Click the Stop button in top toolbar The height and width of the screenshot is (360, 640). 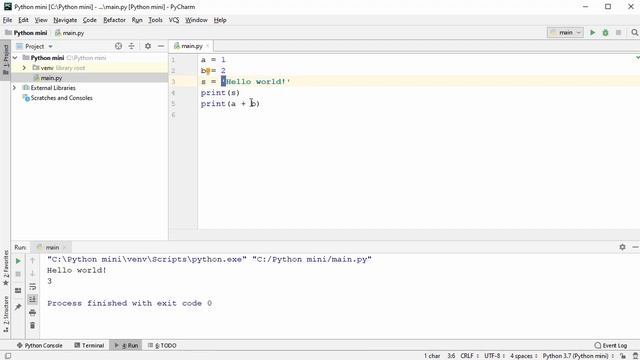618,33
